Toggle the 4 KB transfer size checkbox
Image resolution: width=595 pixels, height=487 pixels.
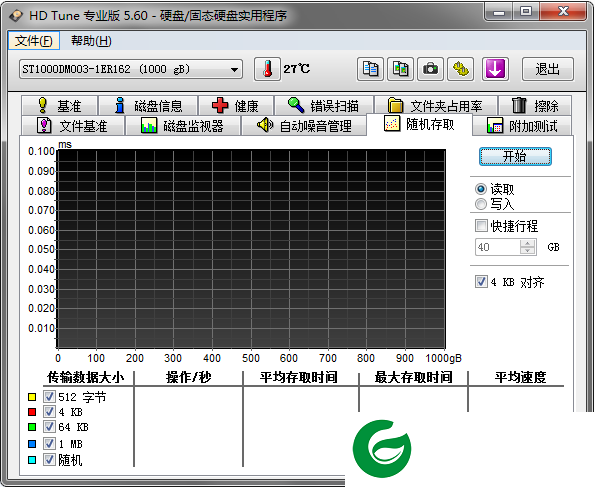(49, 411)
